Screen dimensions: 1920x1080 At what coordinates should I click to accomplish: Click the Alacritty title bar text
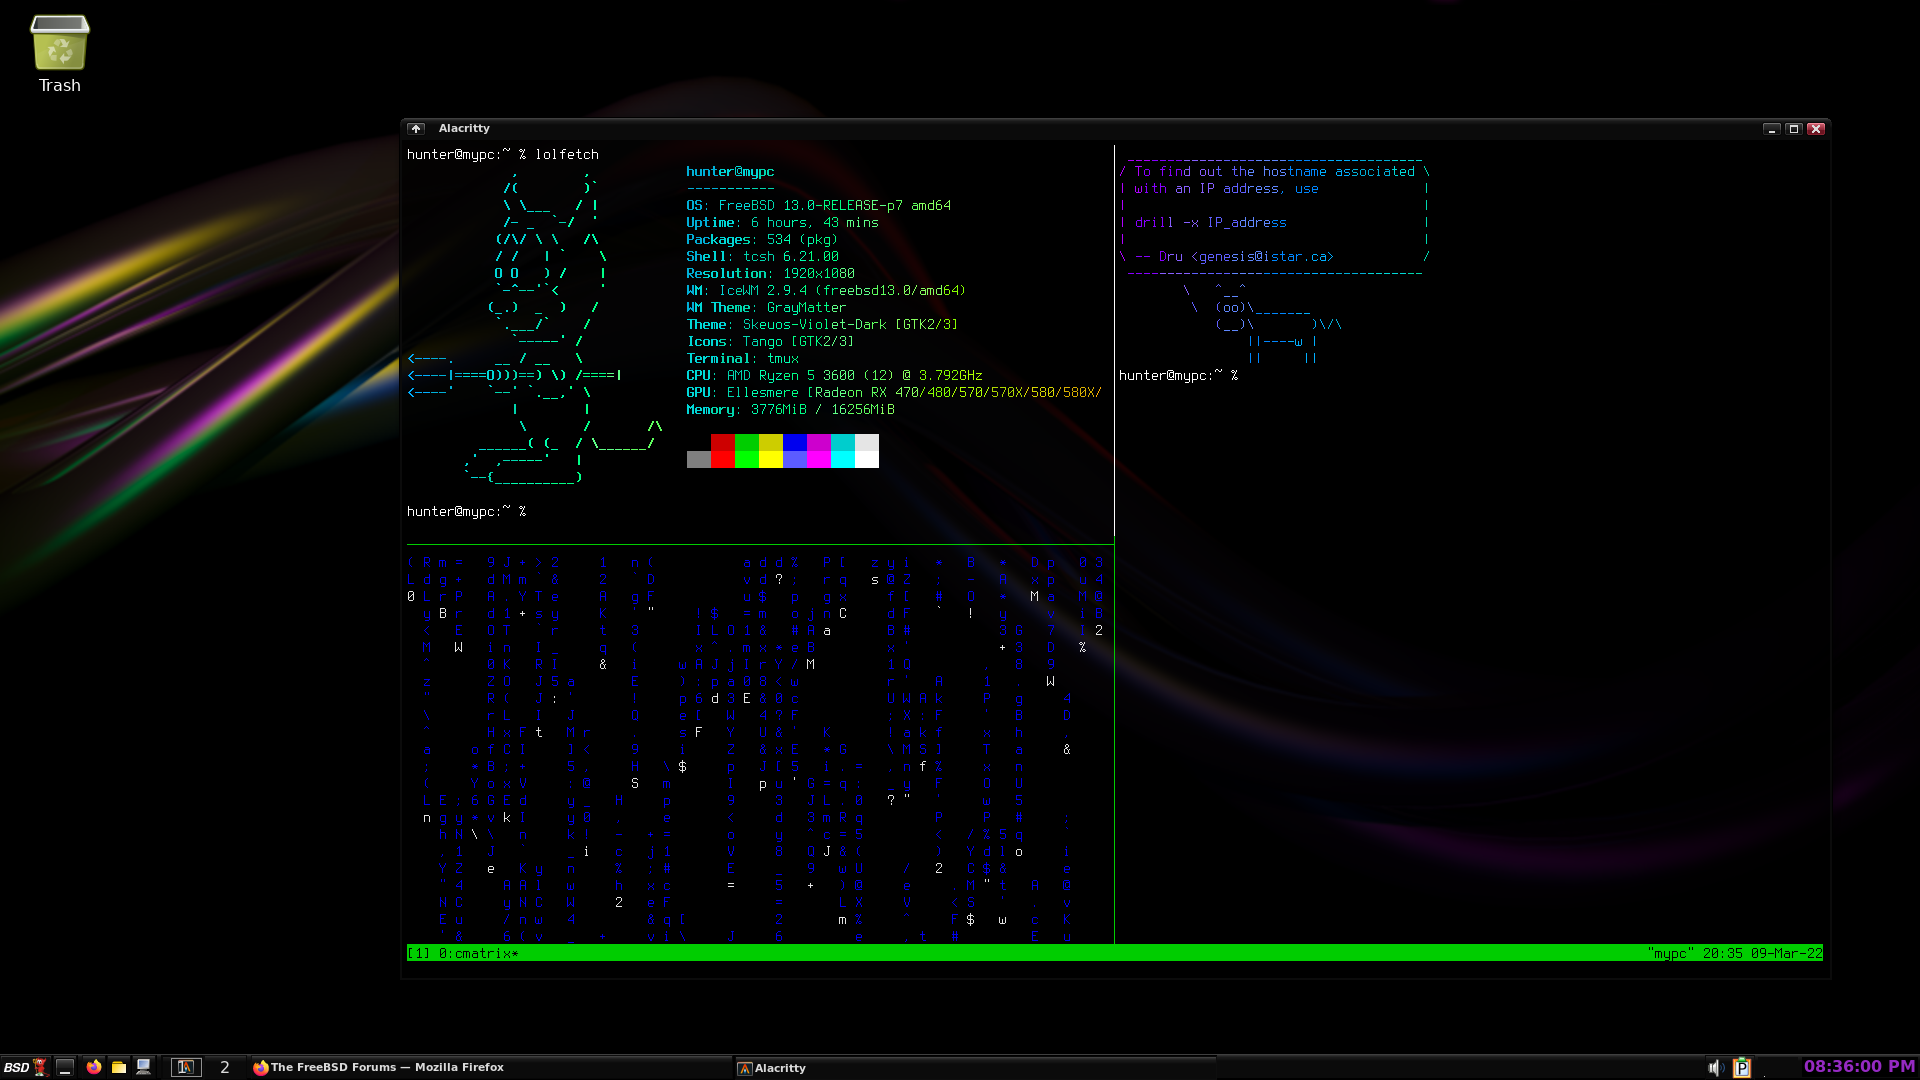(464, 128)
